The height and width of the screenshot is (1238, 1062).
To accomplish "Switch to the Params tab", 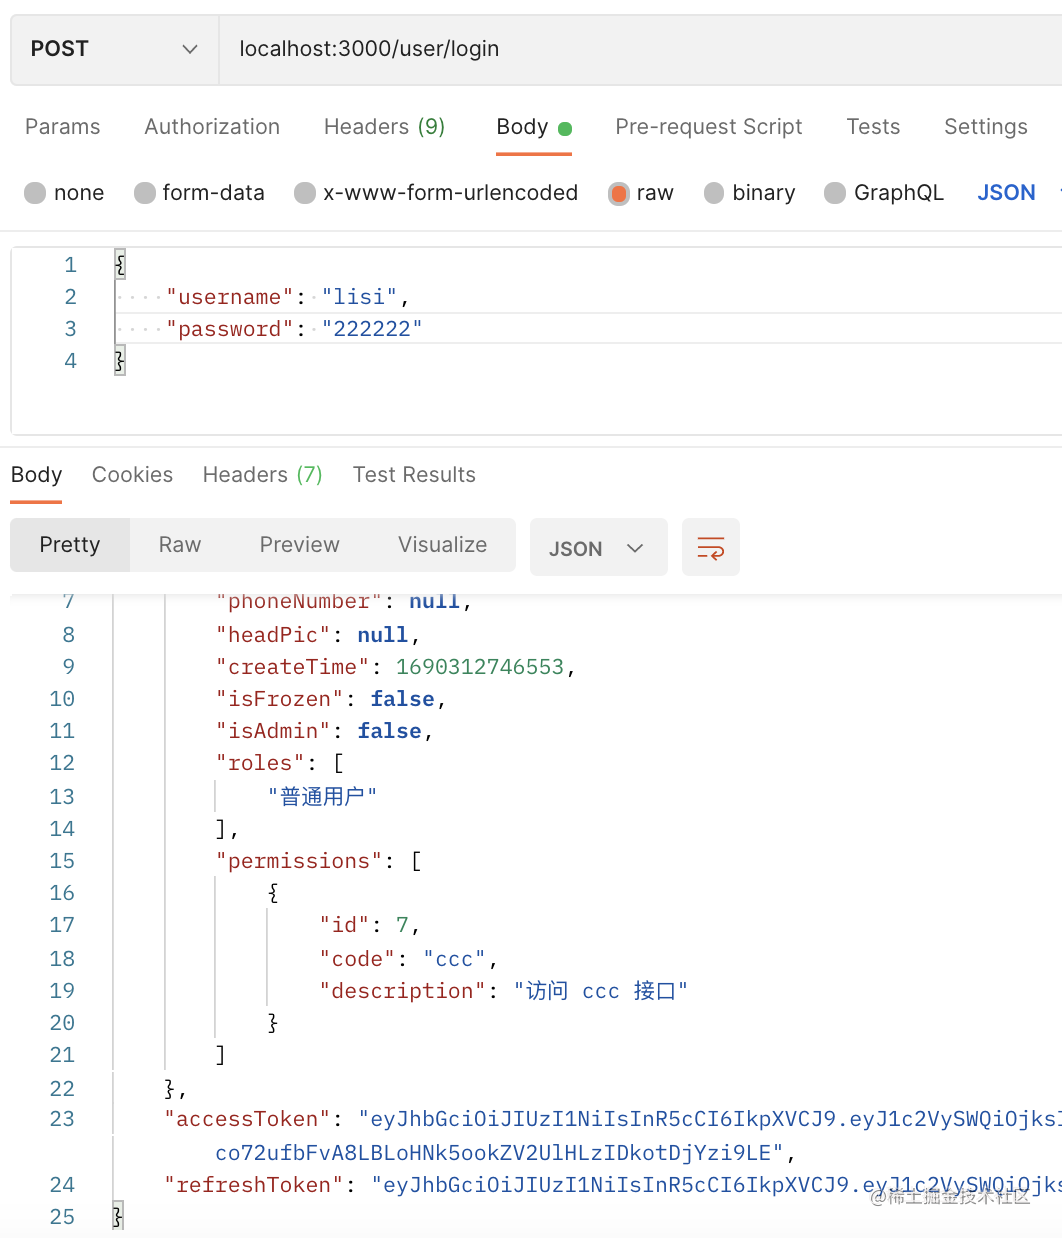I will [x=62, y=127].
